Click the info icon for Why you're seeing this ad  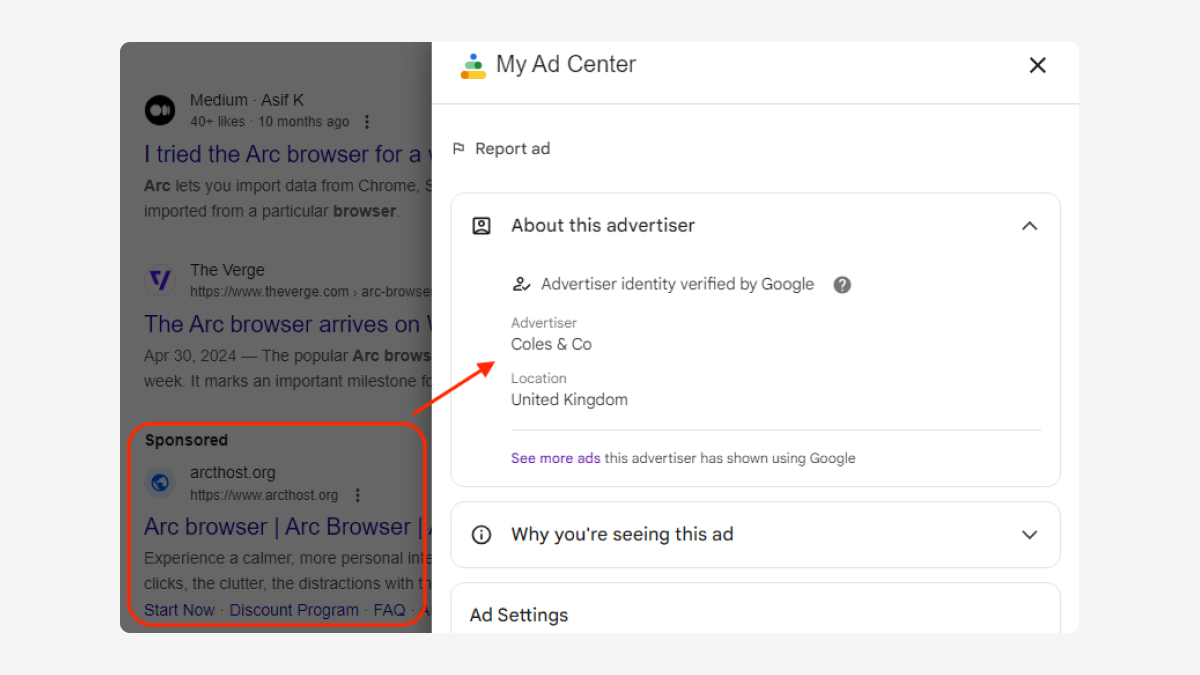pos(481,534)
